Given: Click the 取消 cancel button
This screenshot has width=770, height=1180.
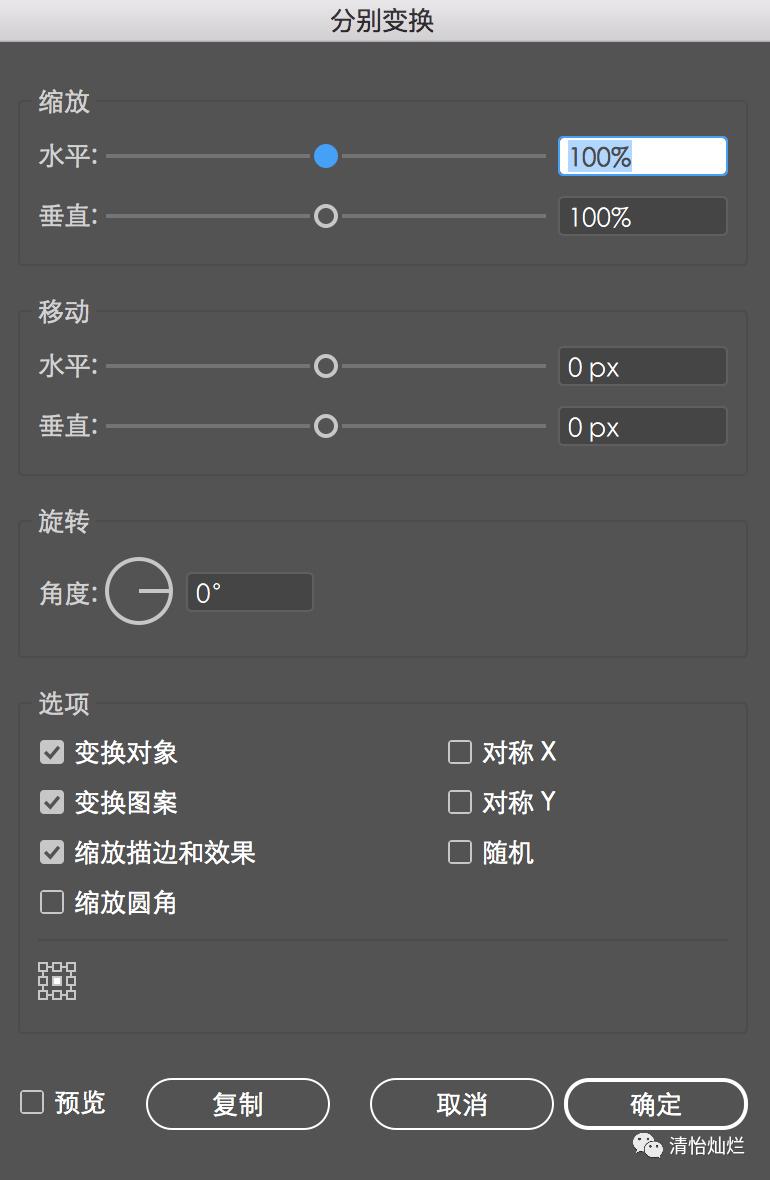Looking at the screenshot, I should (461, 1104).
